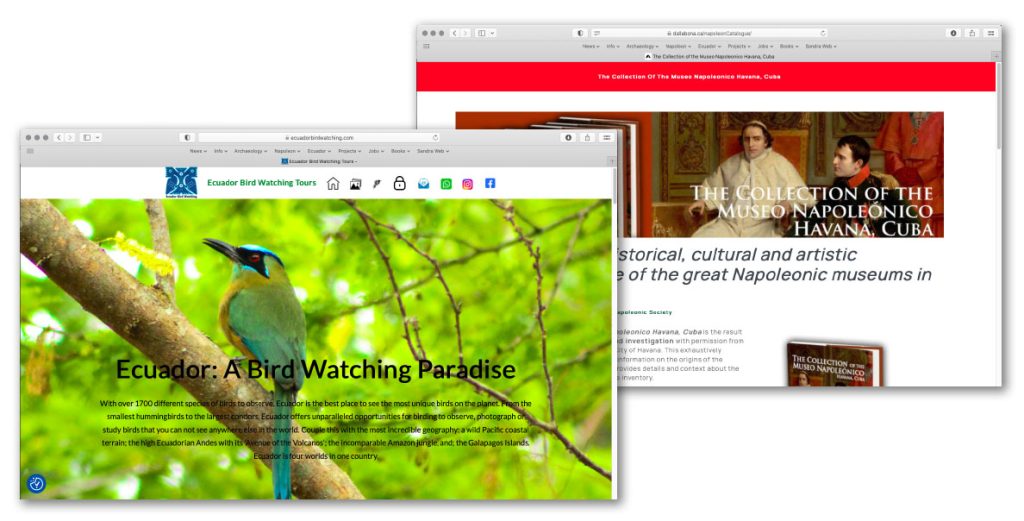Select the Ecuador Bird Watching Tours tab

click(x=318, y=161)
